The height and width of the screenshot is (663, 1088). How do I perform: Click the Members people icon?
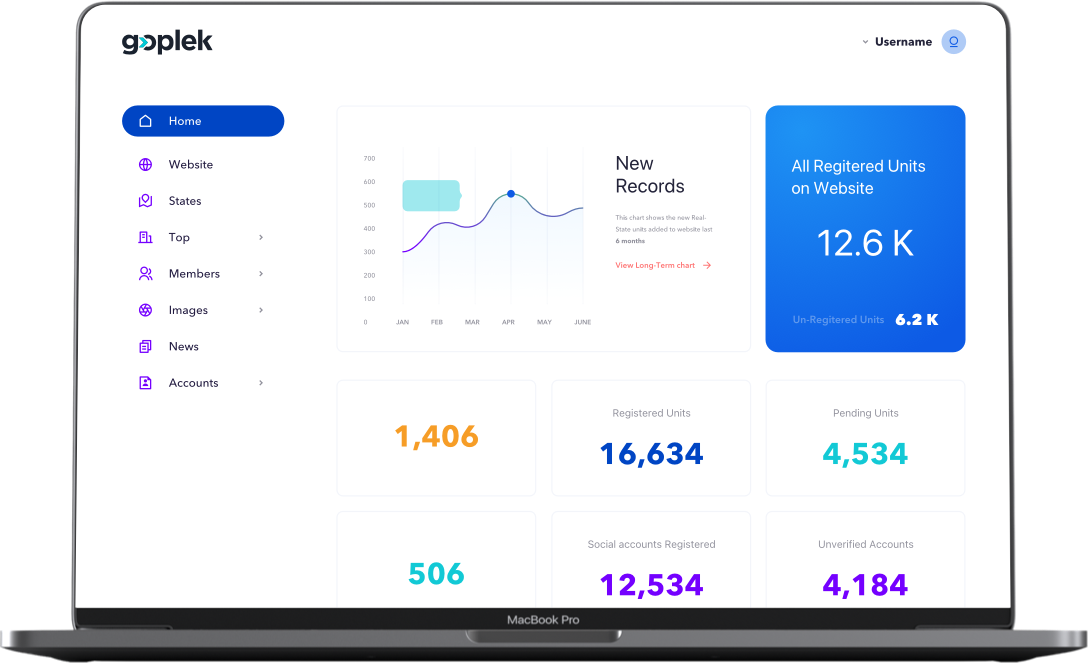click(x=146, y=274)
